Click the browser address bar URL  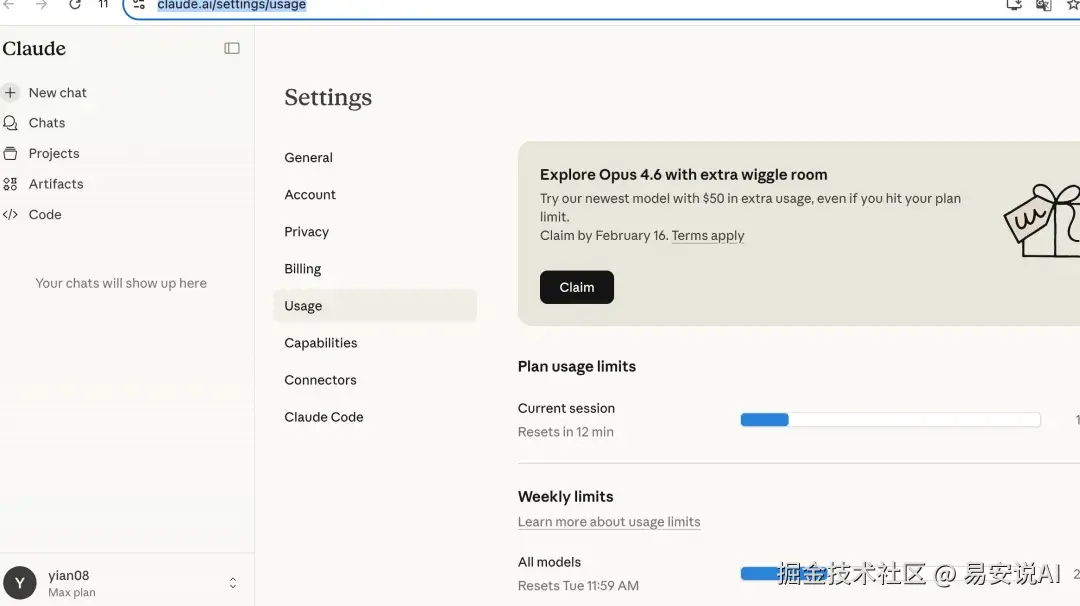pyautogui.click(x=232, y=5)
